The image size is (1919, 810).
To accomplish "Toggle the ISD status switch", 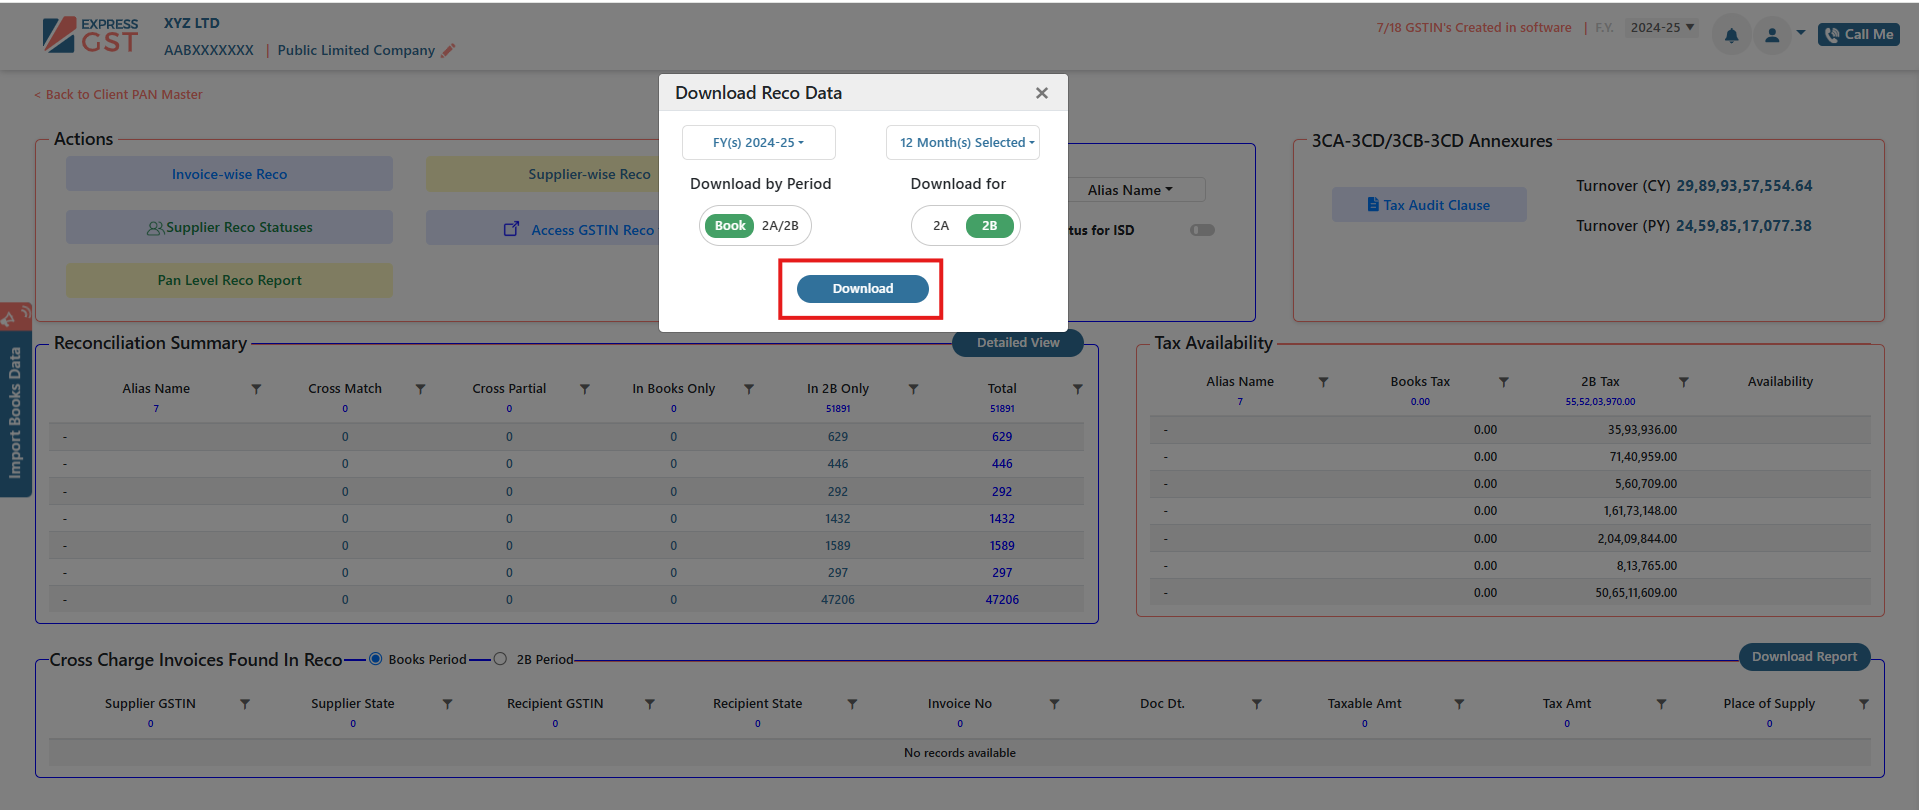I will pyautogui.click(x=1202, y=230).
